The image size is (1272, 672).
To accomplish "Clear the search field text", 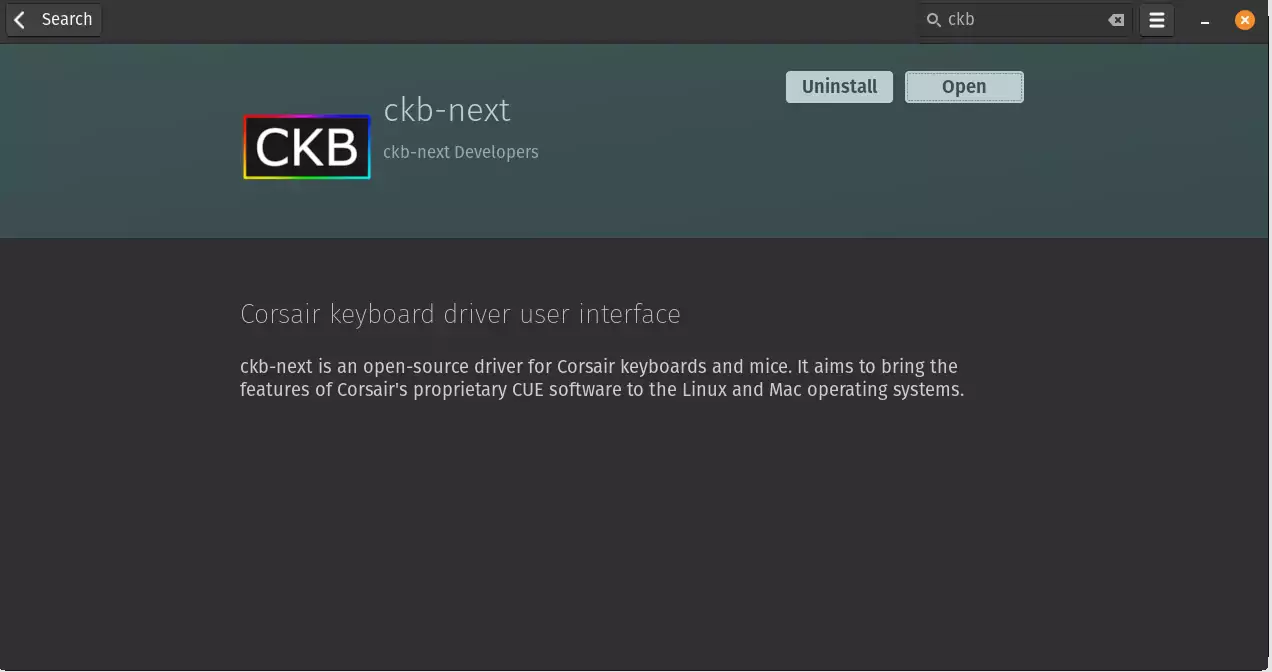I will [1116, 20].
